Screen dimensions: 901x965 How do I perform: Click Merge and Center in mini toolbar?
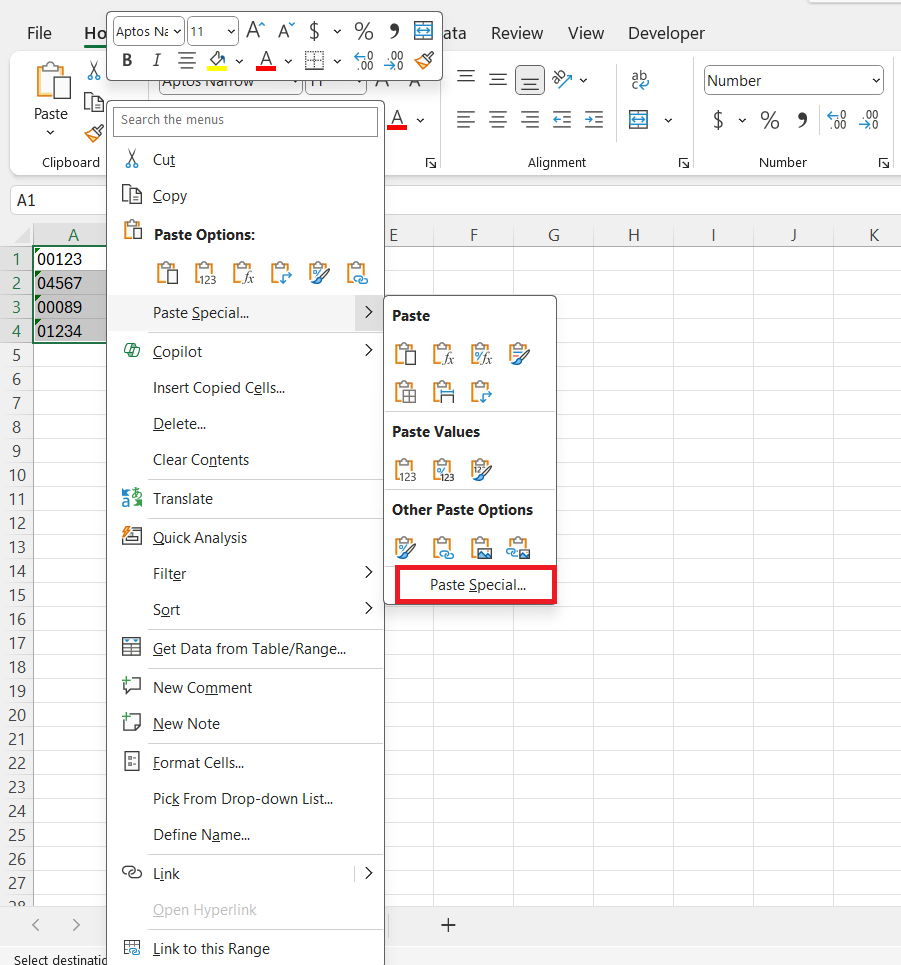423,30
